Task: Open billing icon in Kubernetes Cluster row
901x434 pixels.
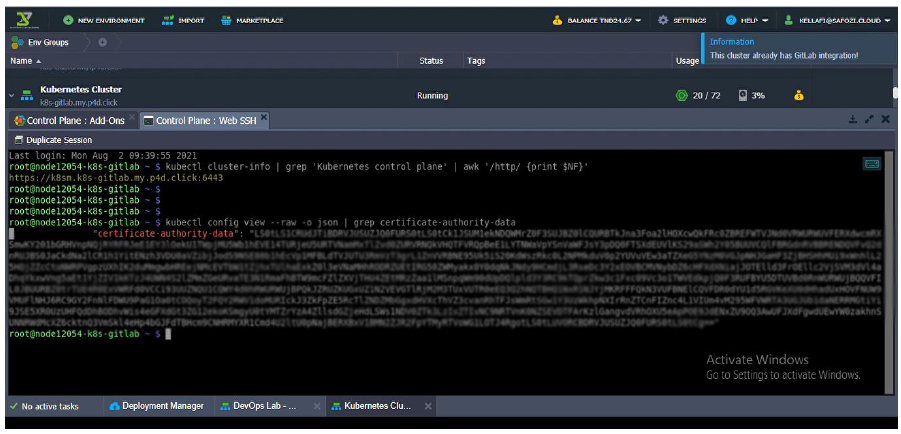Action: pyautogui.click(x=799, y=96)
